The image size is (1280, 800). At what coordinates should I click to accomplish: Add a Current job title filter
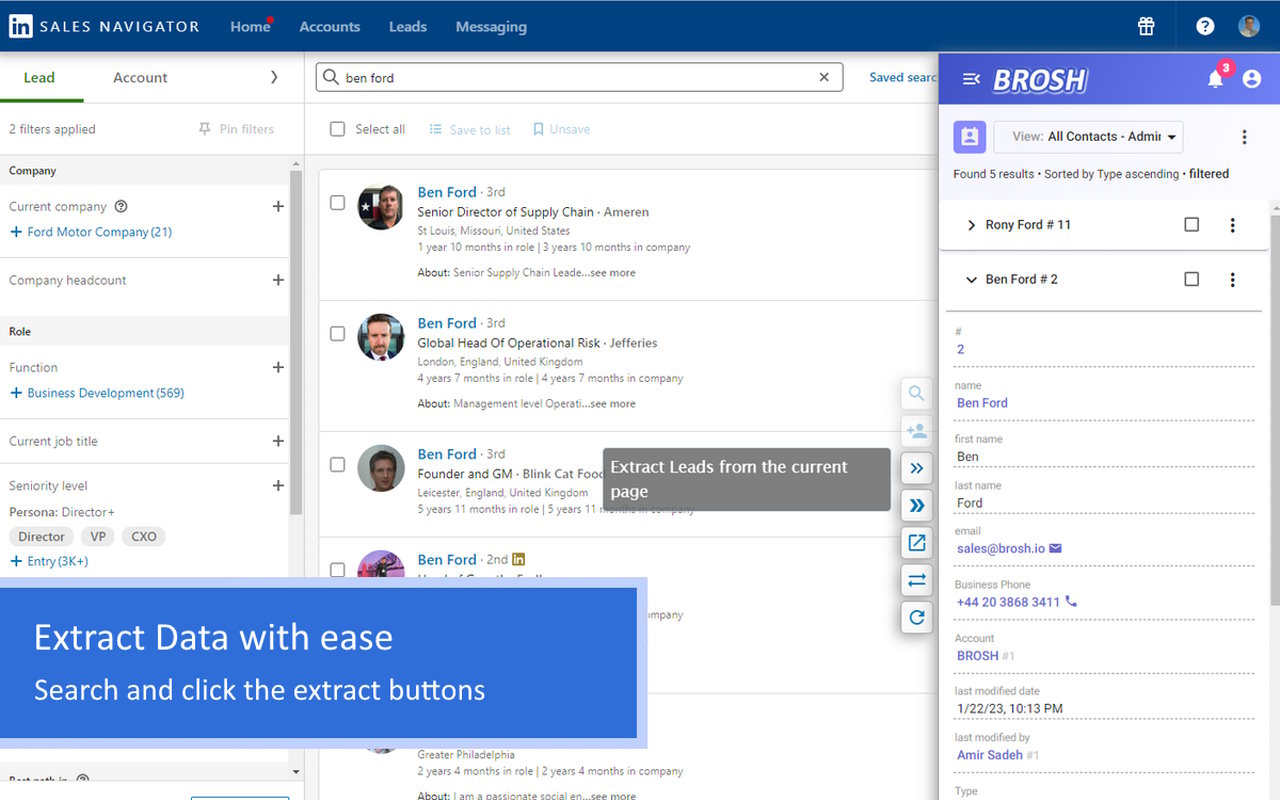(278, 441)
